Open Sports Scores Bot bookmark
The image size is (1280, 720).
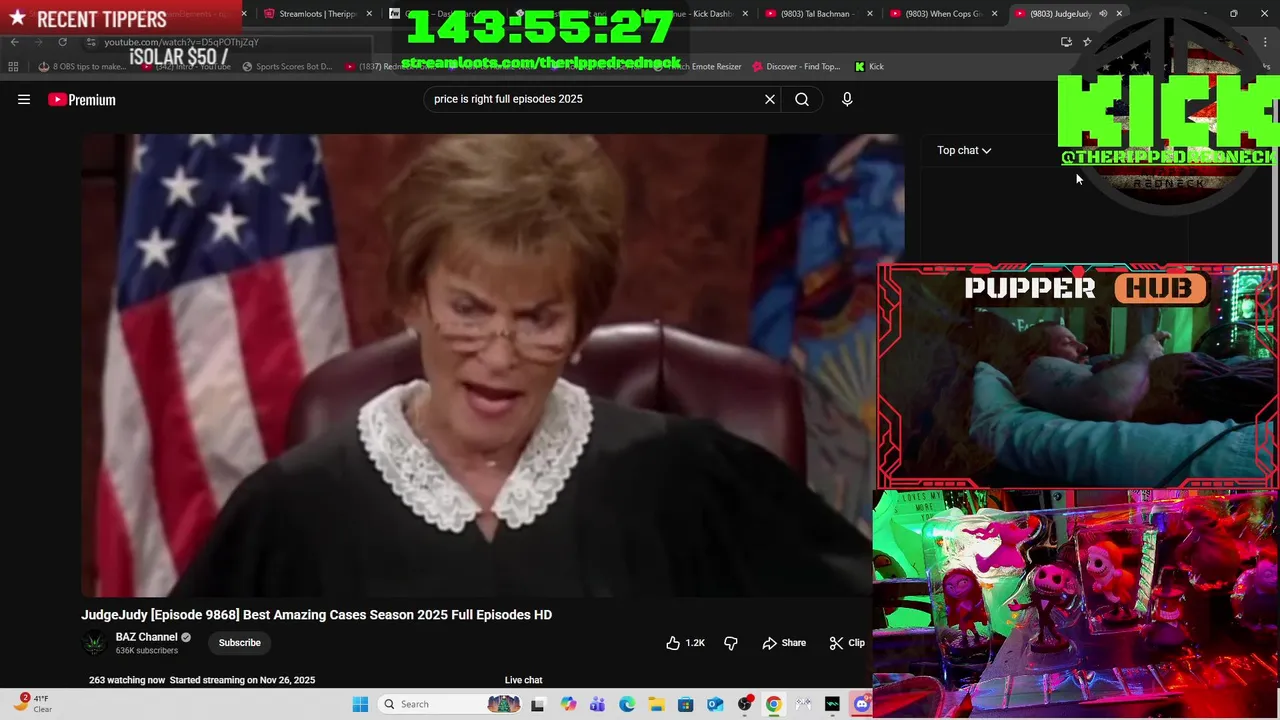[x=286, y=66]
